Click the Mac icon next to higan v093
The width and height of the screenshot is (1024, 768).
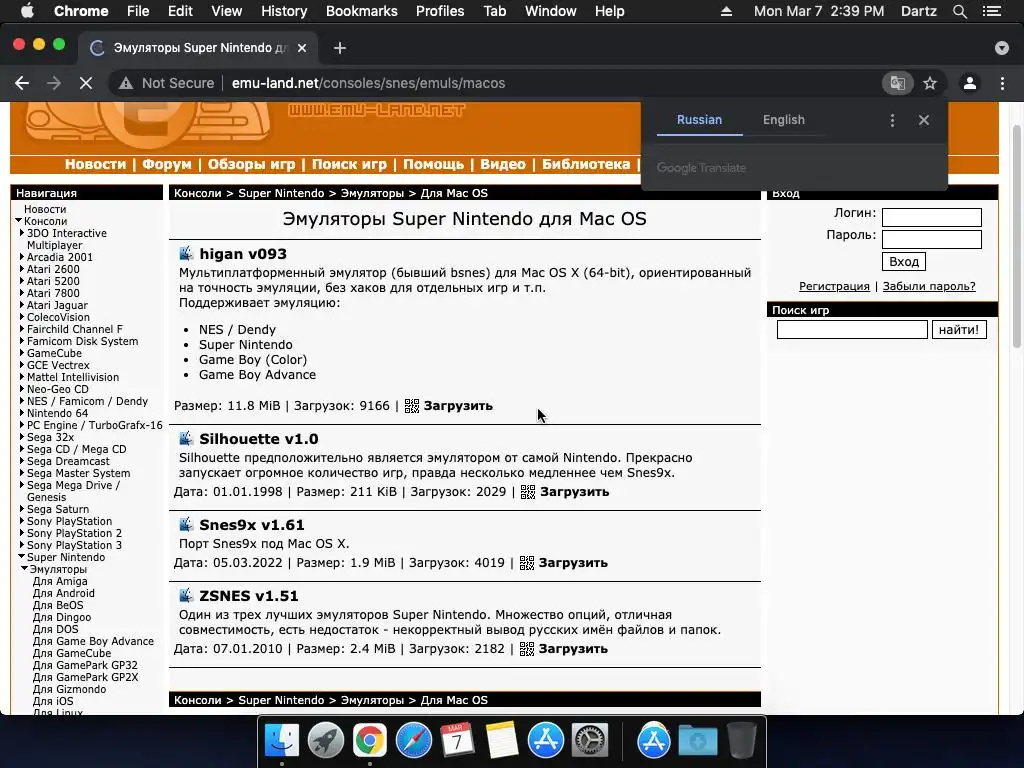tap(186, 253)
